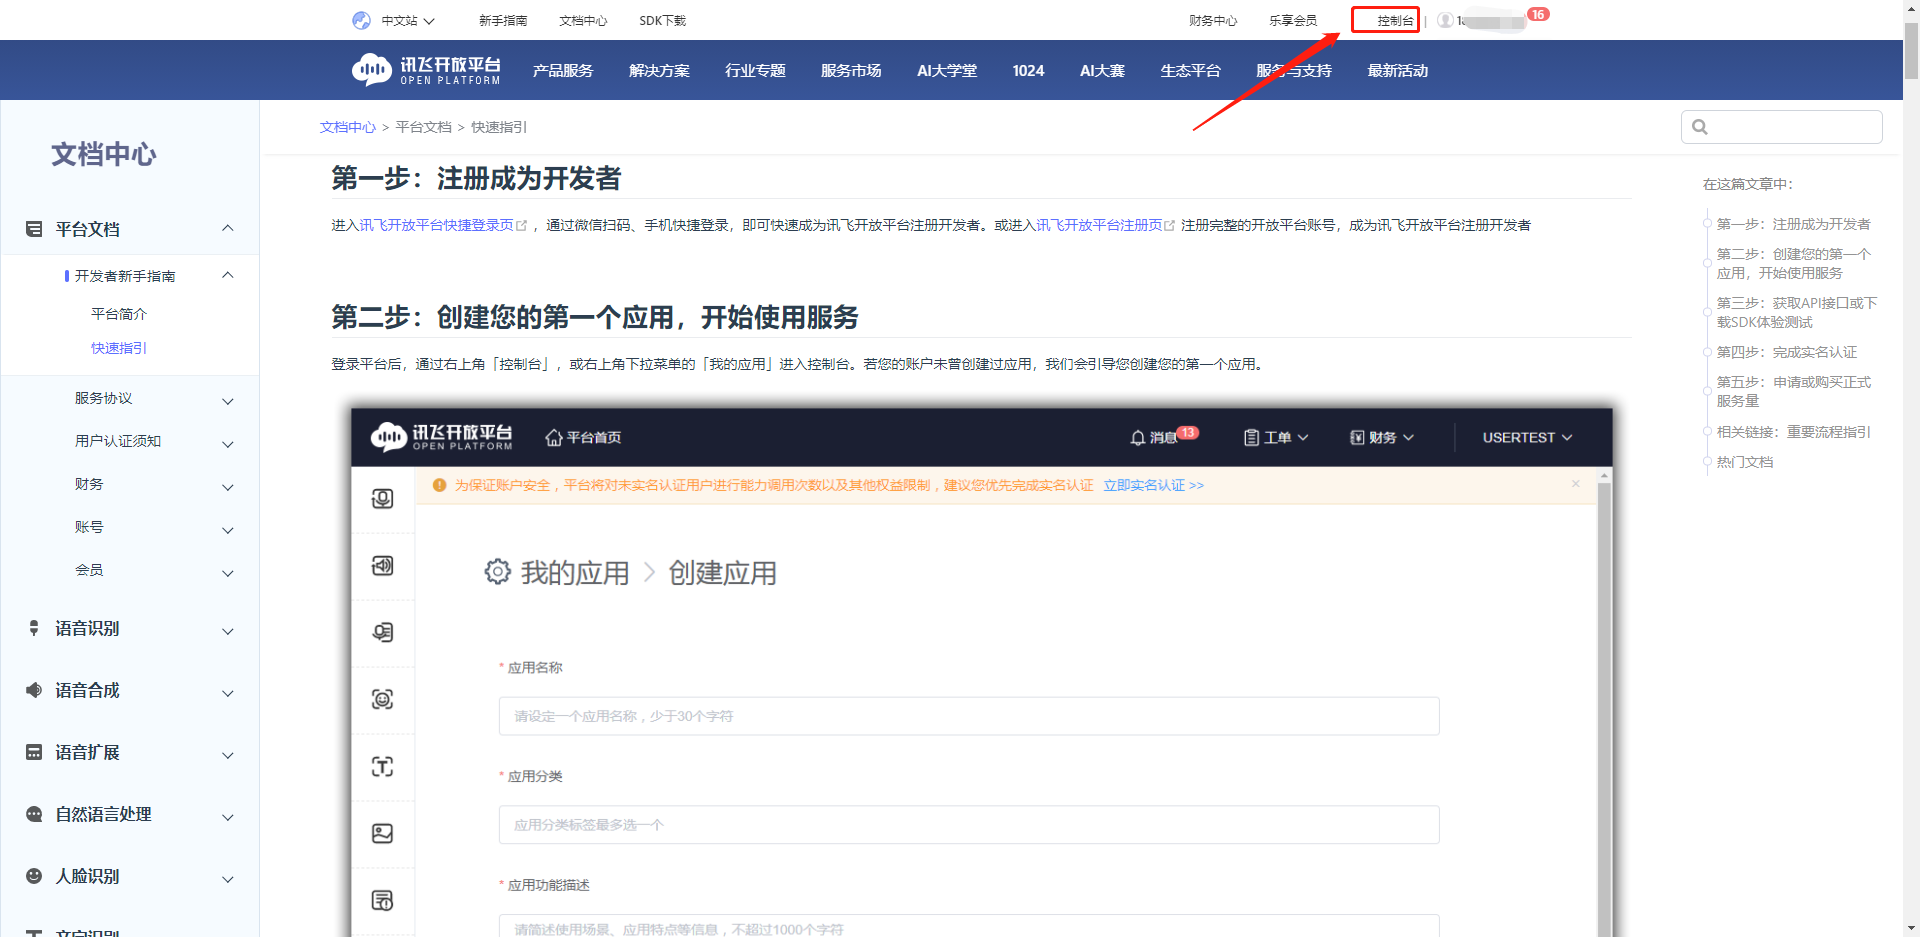The width and height of the screenshot is (1920, 937).
Task: Click the document icon beside 平台文档
Action: pyautogui.click(x=33, y=228)
